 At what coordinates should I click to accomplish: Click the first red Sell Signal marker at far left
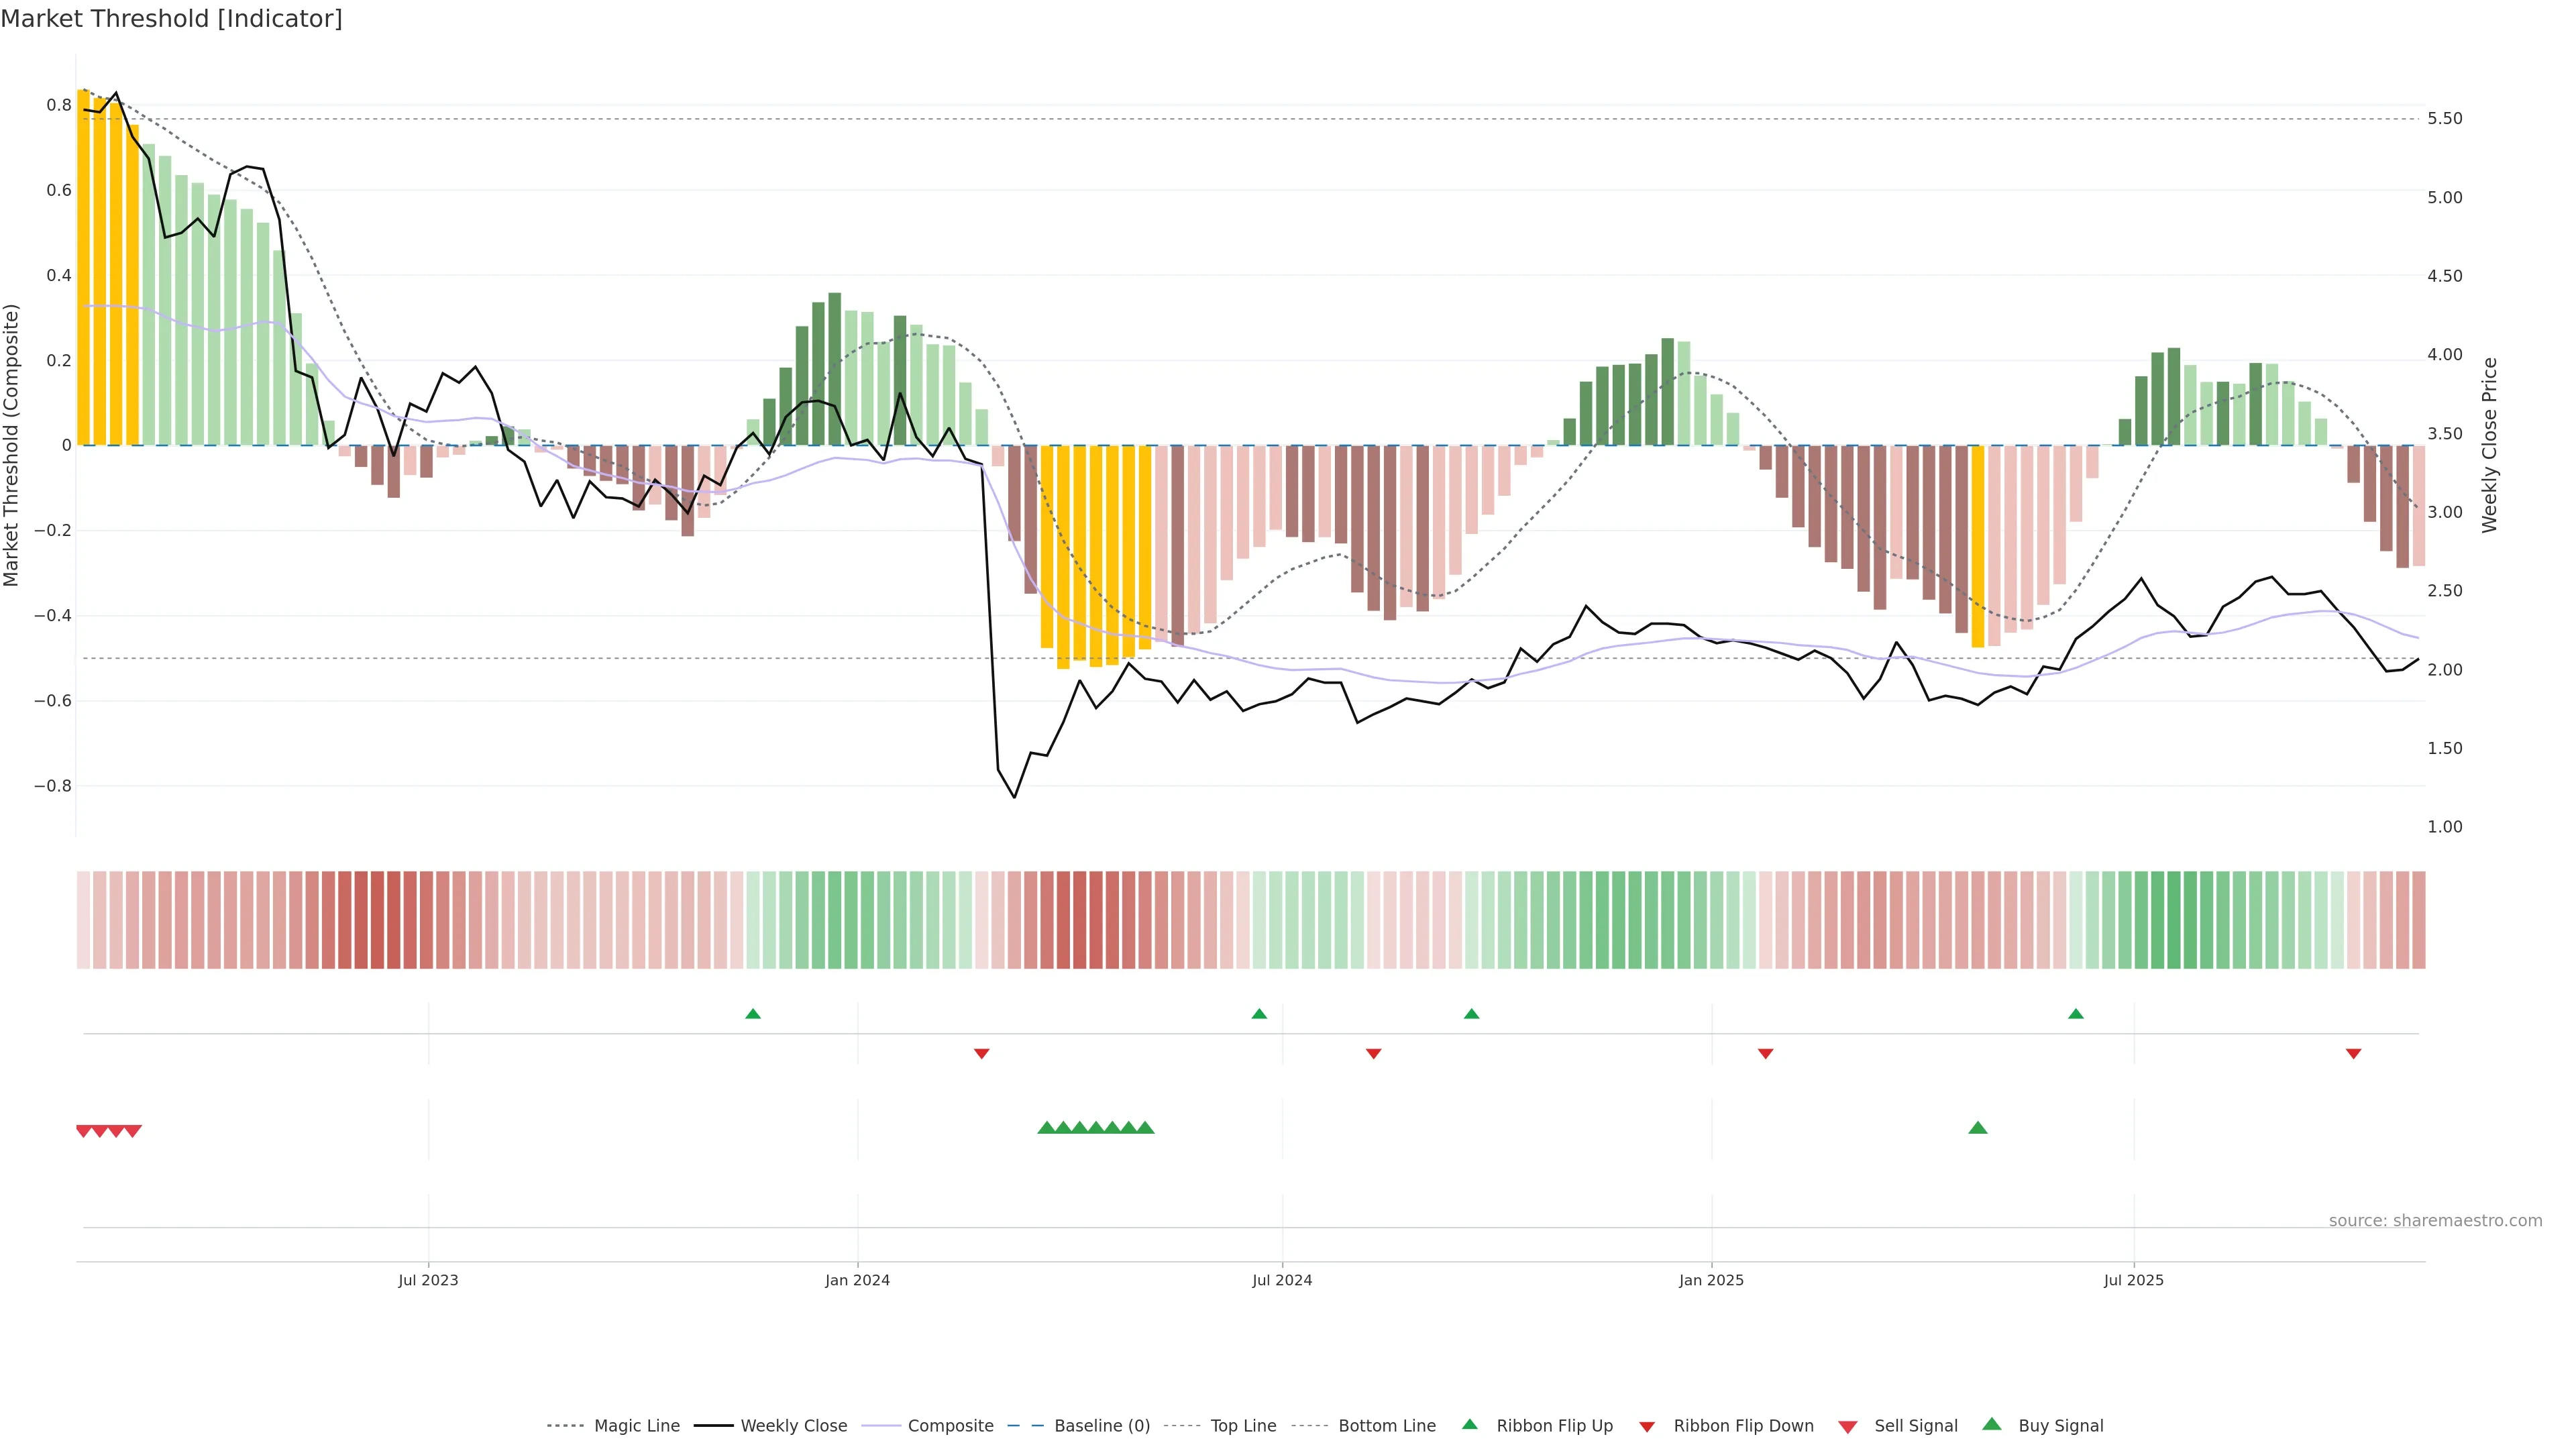84,1131
